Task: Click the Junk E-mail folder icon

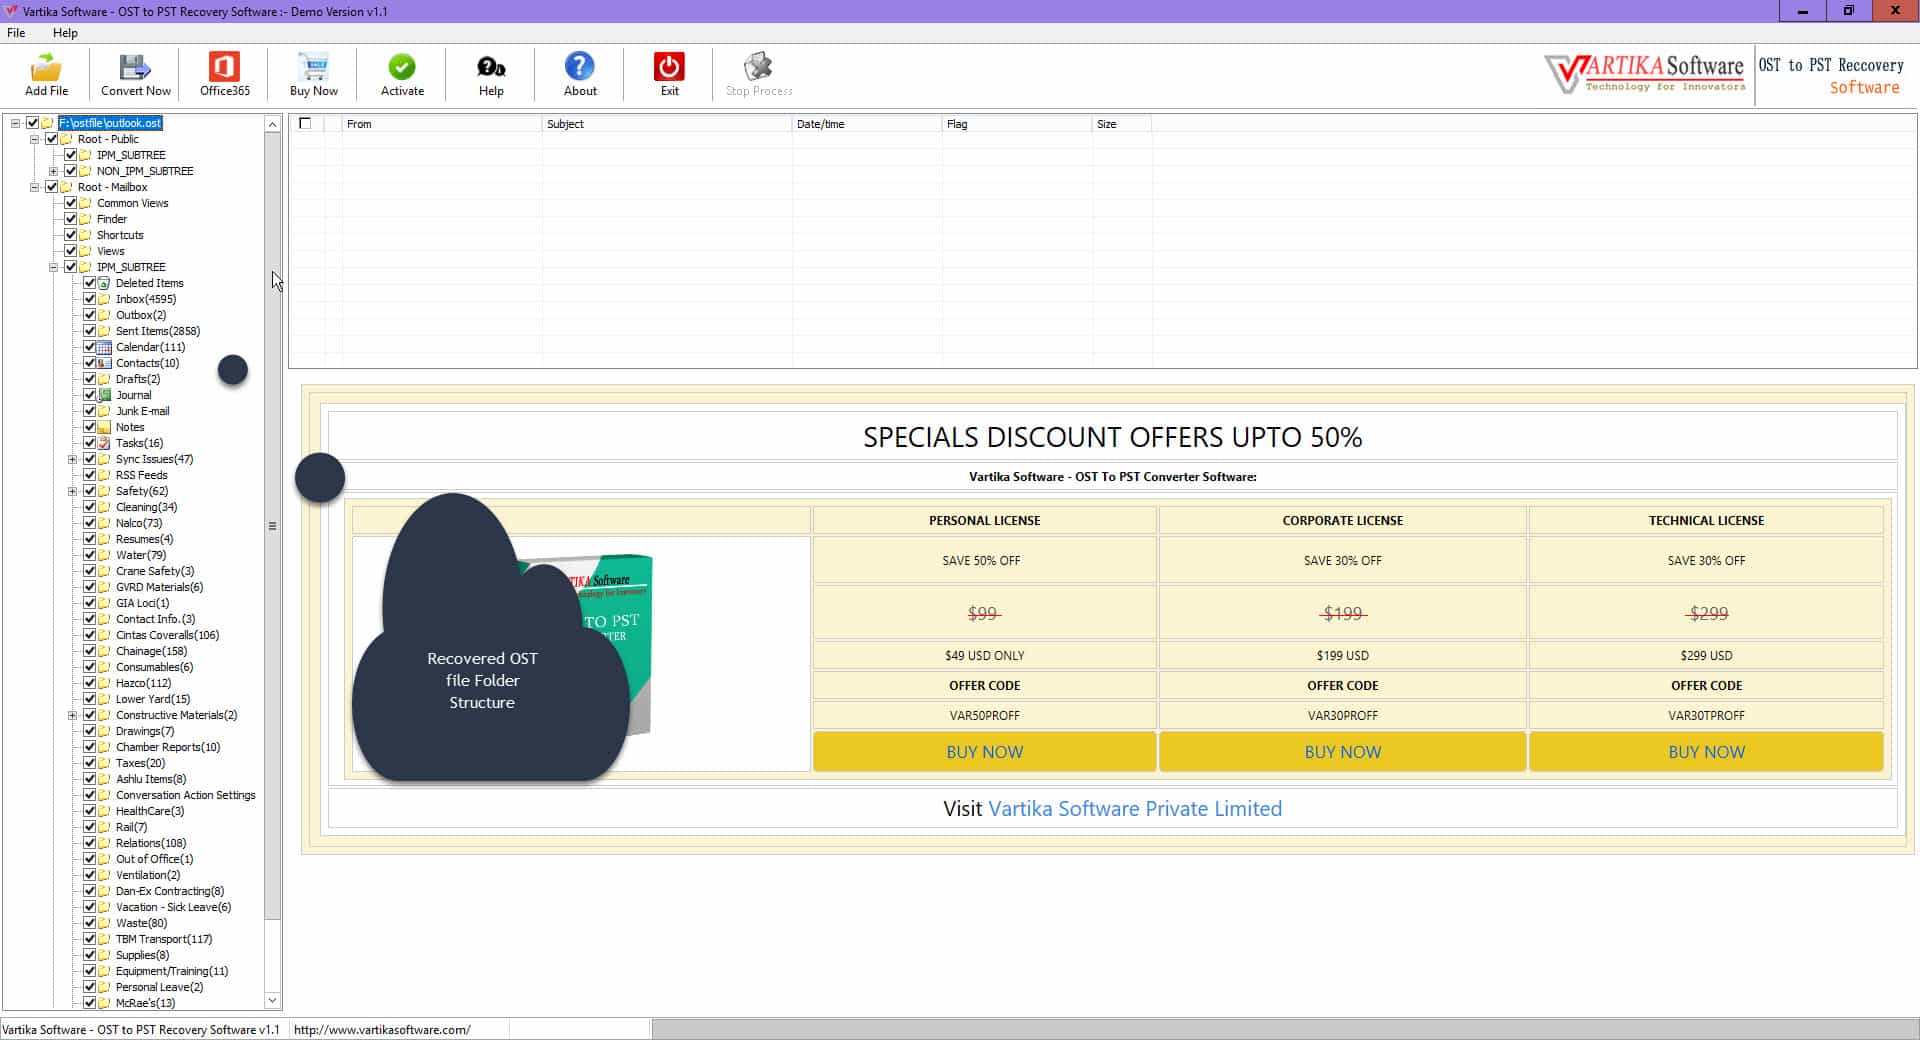Action: [x=104, y=411]
